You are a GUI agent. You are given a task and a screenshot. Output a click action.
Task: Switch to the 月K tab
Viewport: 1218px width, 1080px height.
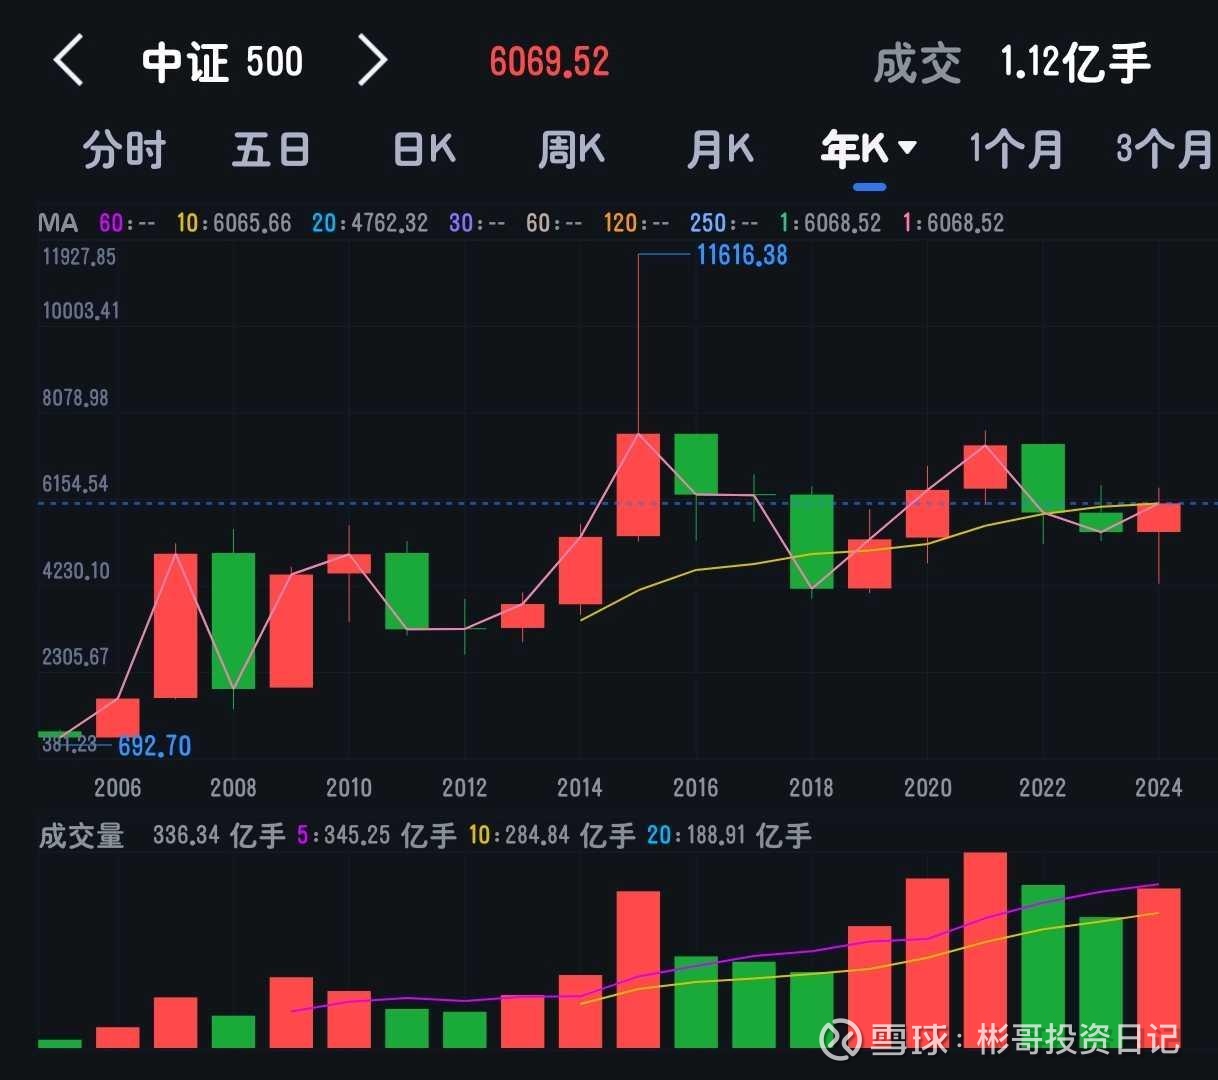[720, 150]
